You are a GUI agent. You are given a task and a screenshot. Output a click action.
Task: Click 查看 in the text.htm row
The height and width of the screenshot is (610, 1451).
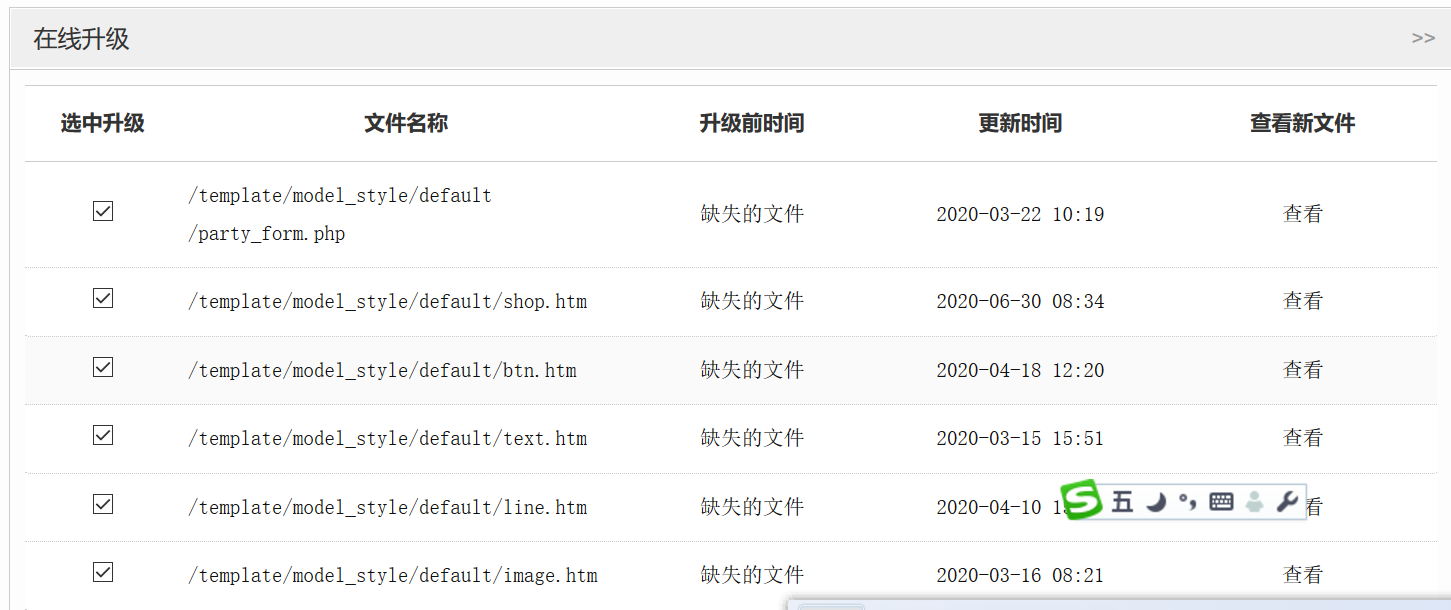(x=1302, y=438)
